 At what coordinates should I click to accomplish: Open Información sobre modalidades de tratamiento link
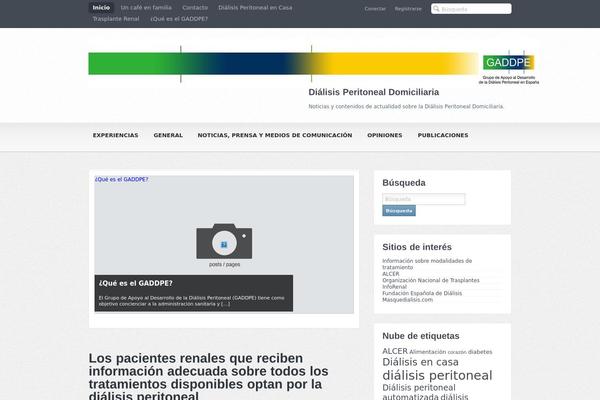(x=427, y=264)
